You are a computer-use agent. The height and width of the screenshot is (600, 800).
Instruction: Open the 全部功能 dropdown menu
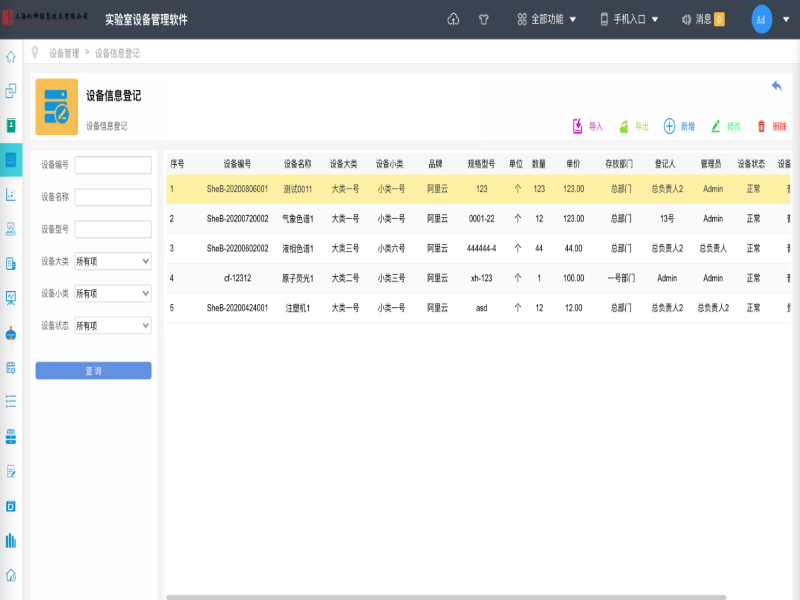click(x=546, y=19)
